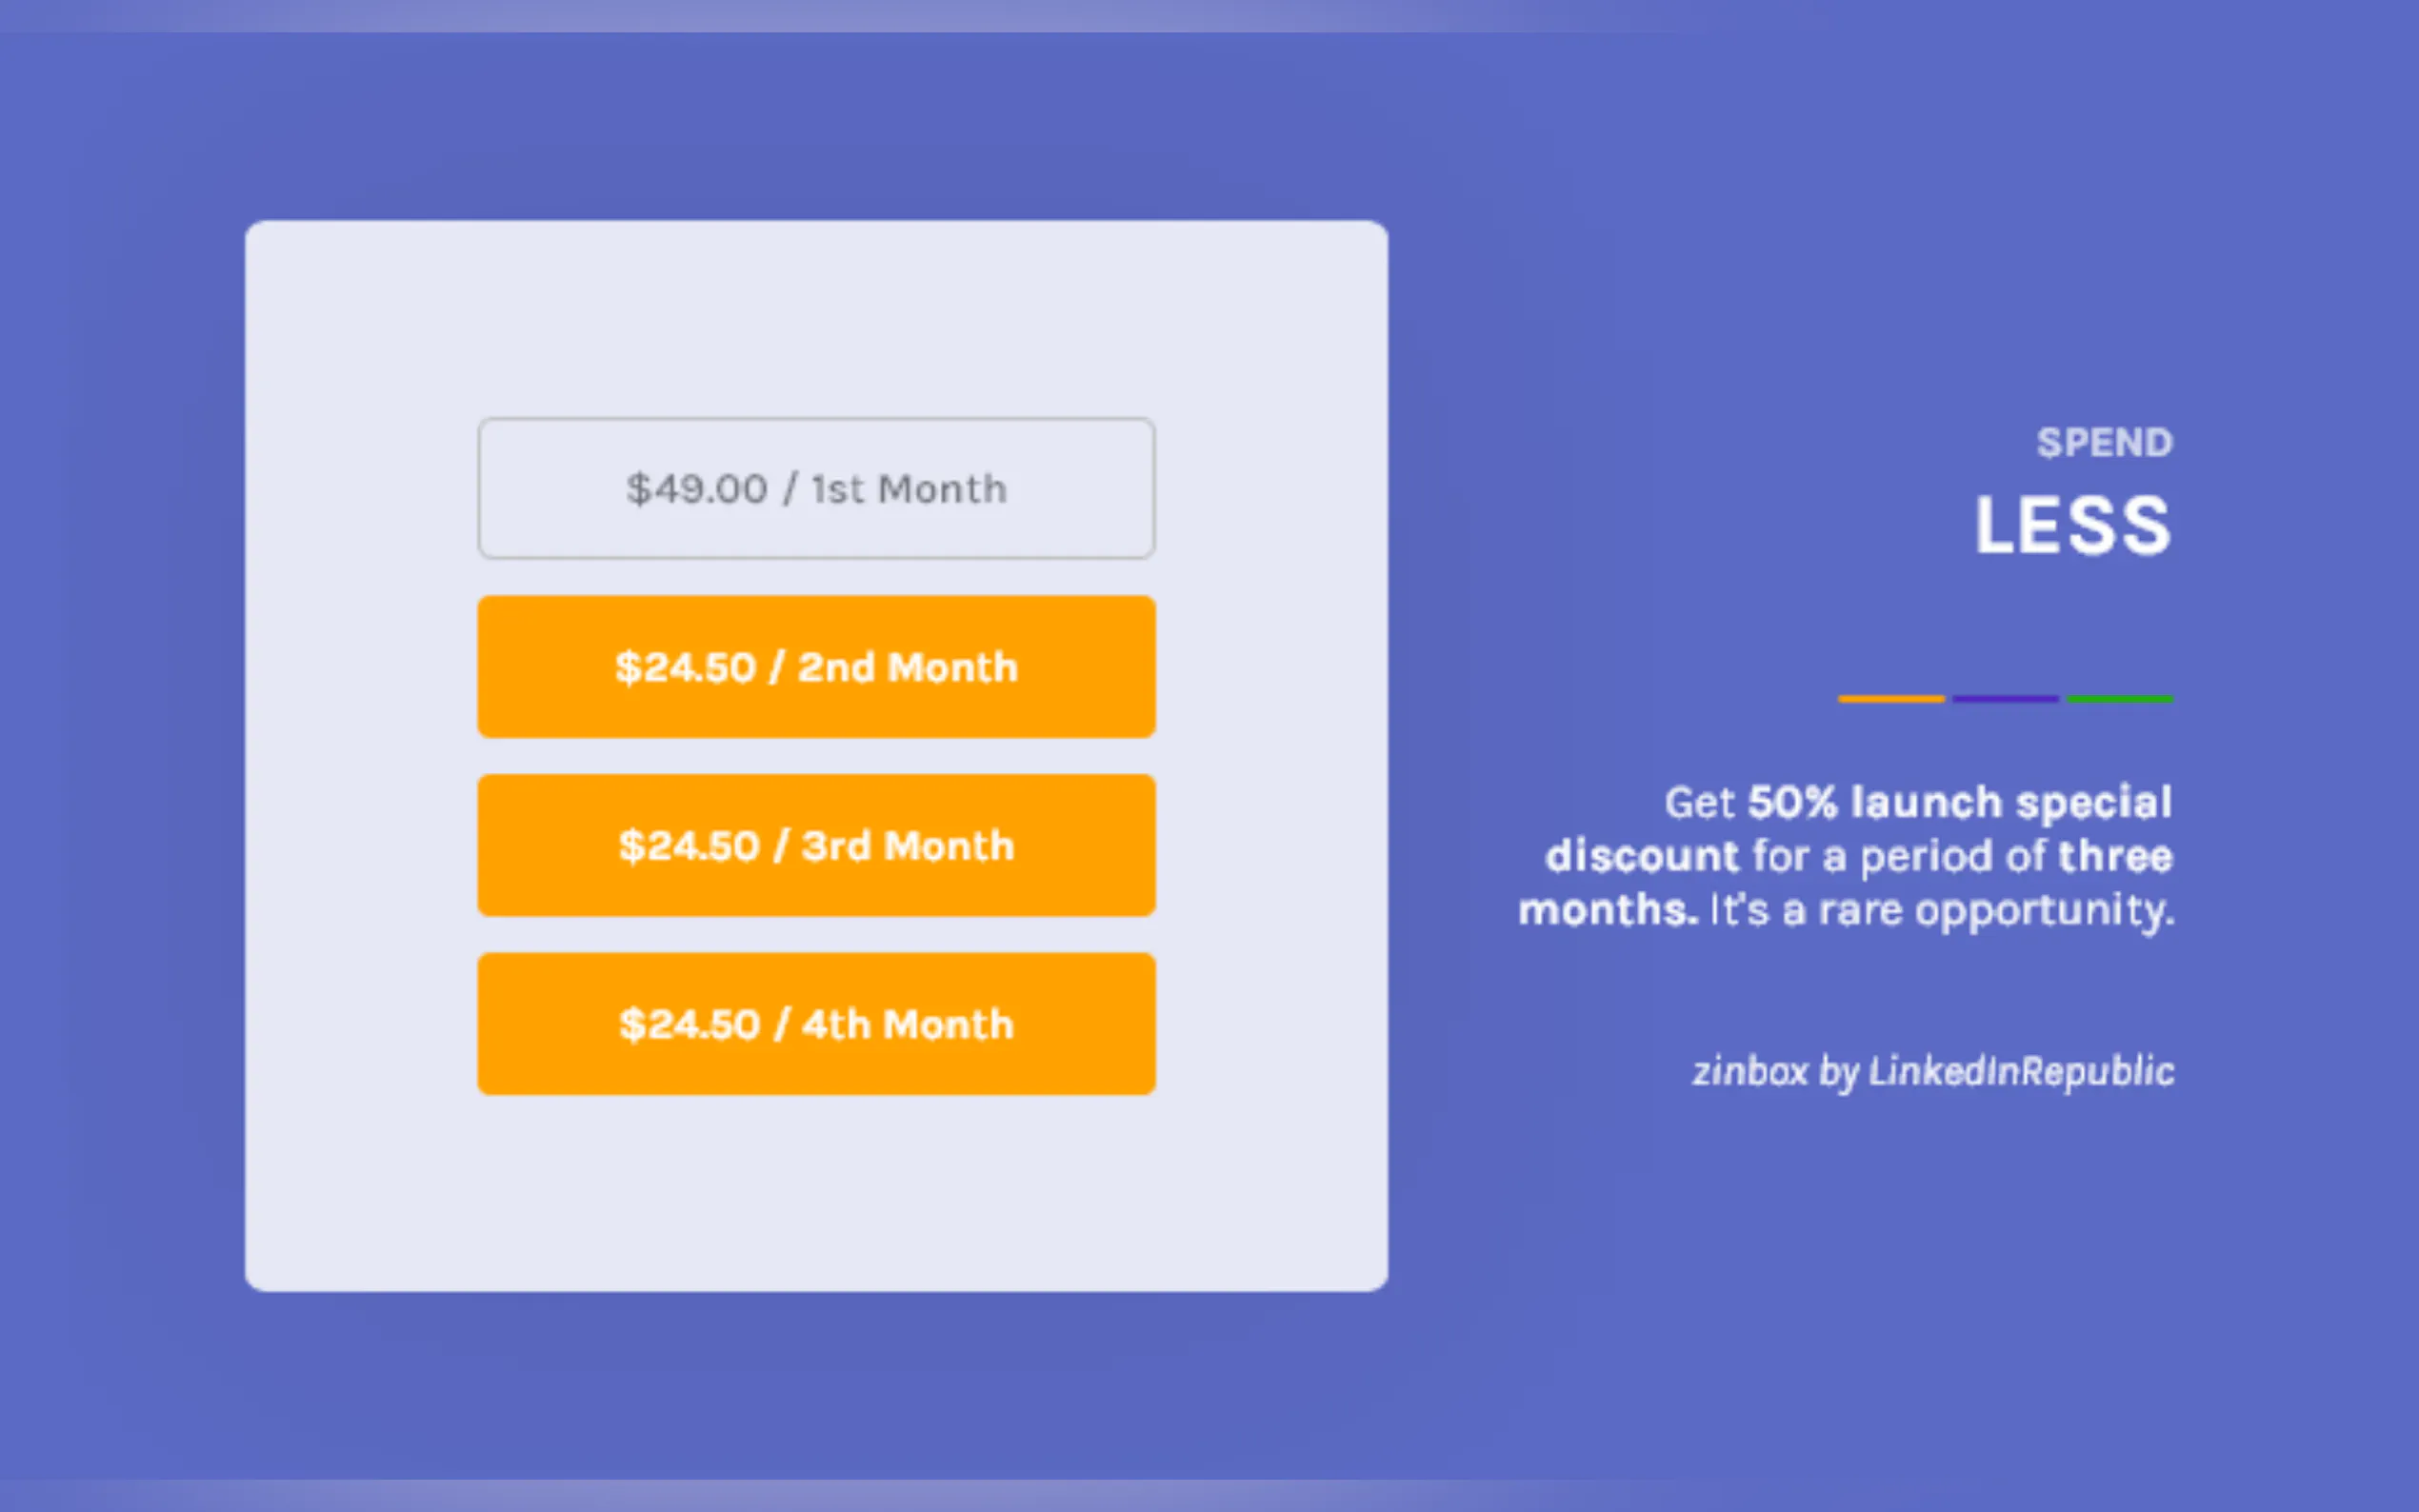Viewport: 2419px width, 1512px height.
Task: Click the bold 'months.' text
Action: pyautogui.click(x=1607, y=910)
